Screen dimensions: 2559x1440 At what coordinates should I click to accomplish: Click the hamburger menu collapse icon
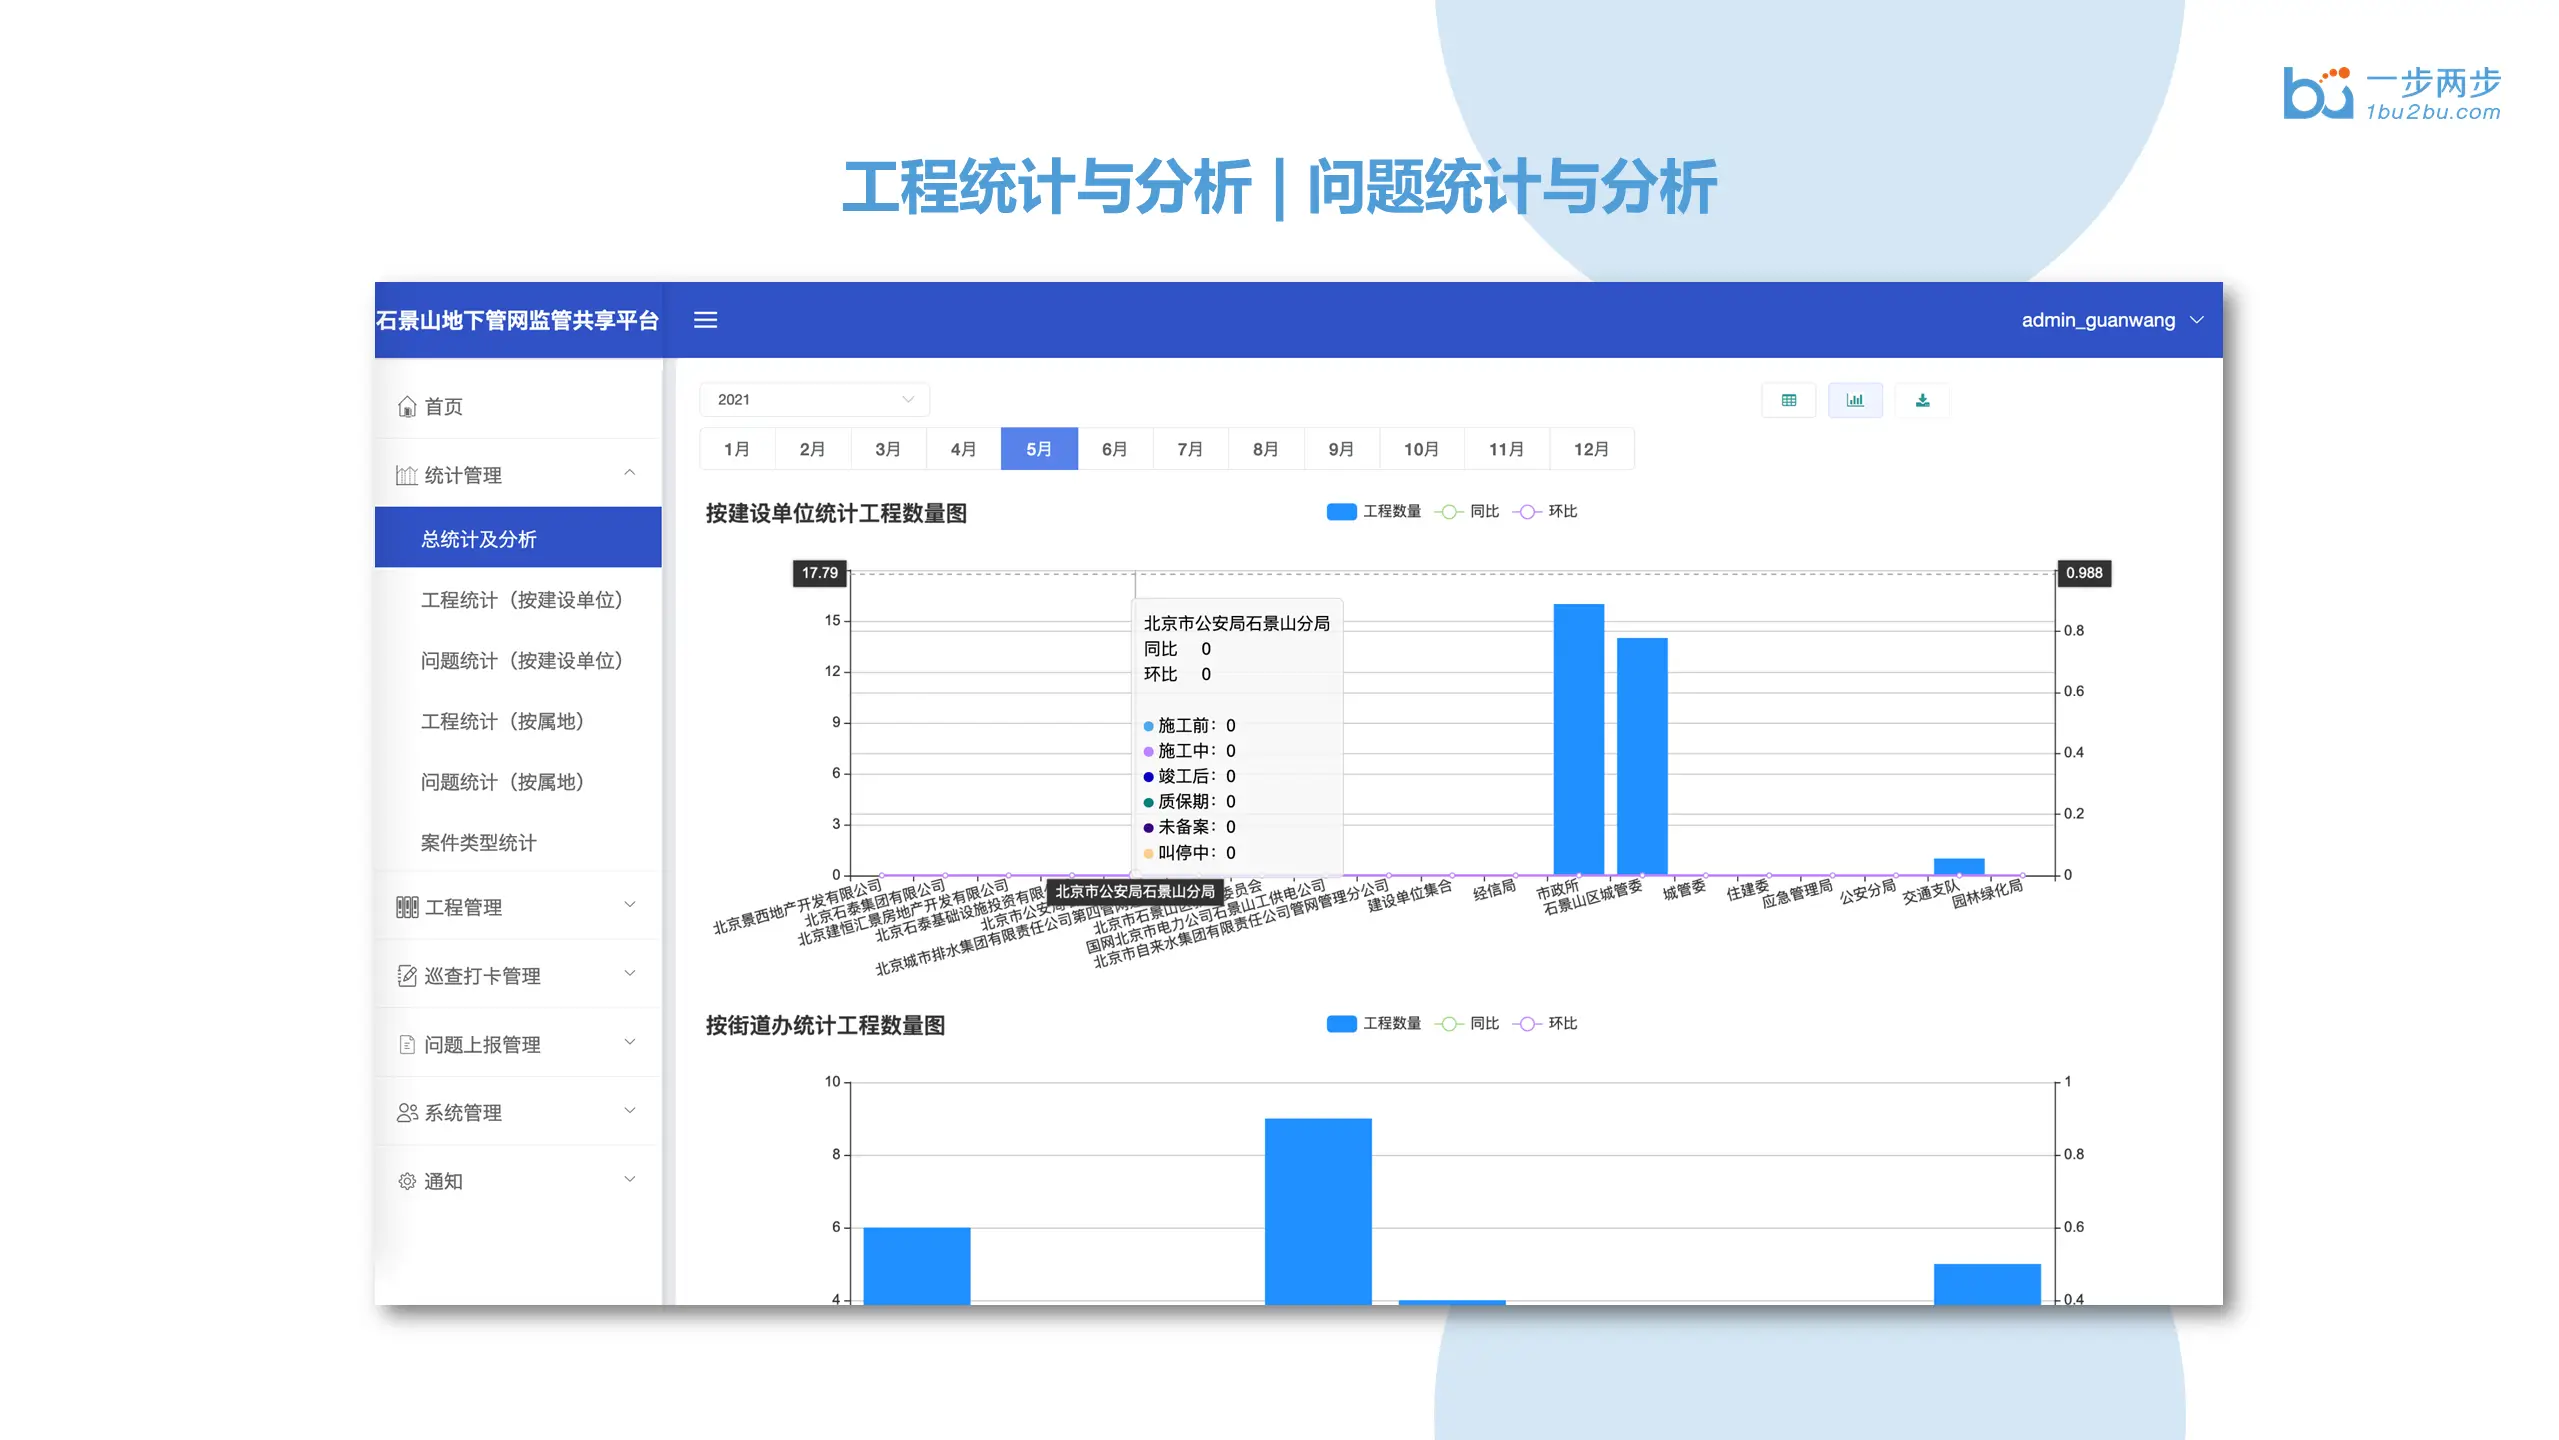coord(705,320)
